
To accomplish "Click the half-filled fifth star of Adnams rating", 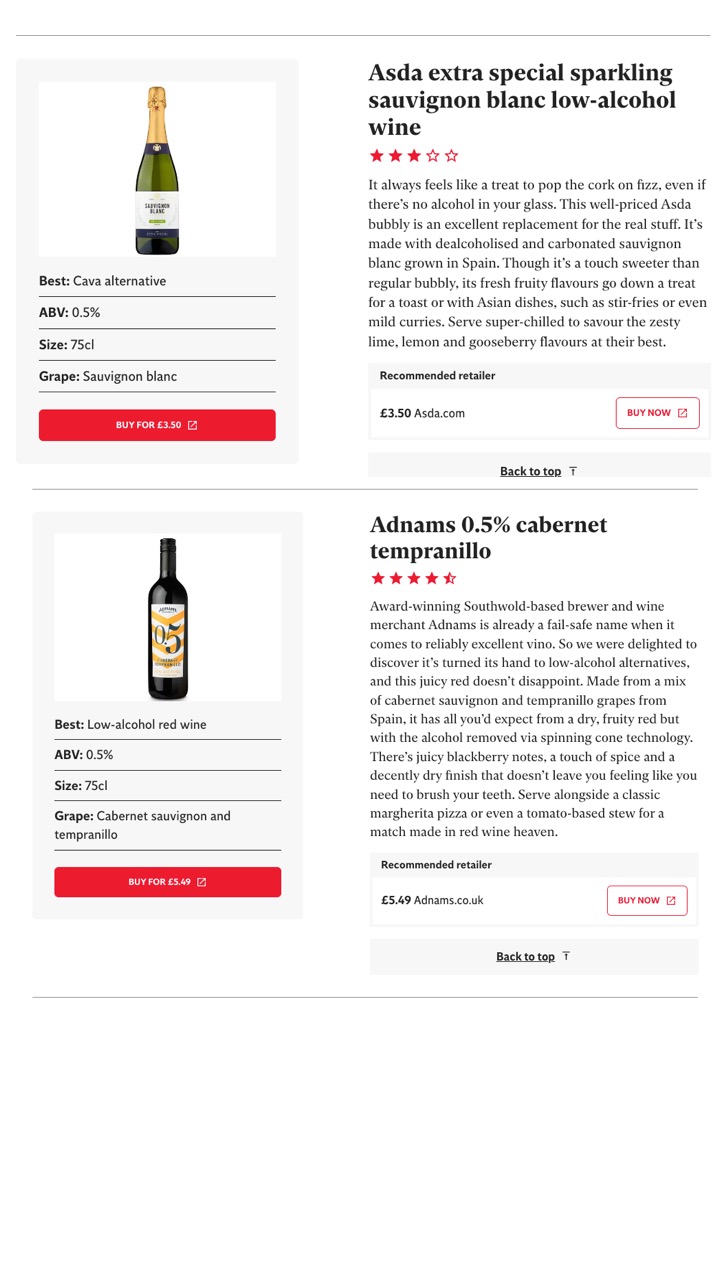I will pyautogui.click(x=450, y=578).
